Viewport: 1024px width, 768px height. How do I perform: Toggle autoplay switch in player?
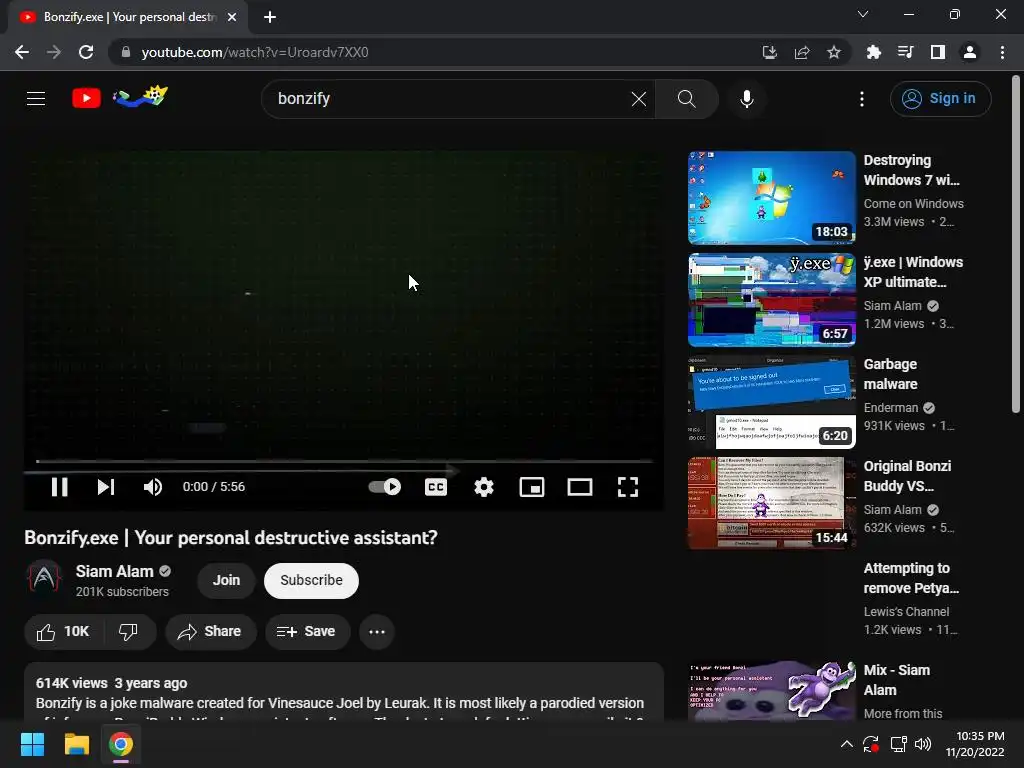tap(385, 487)
